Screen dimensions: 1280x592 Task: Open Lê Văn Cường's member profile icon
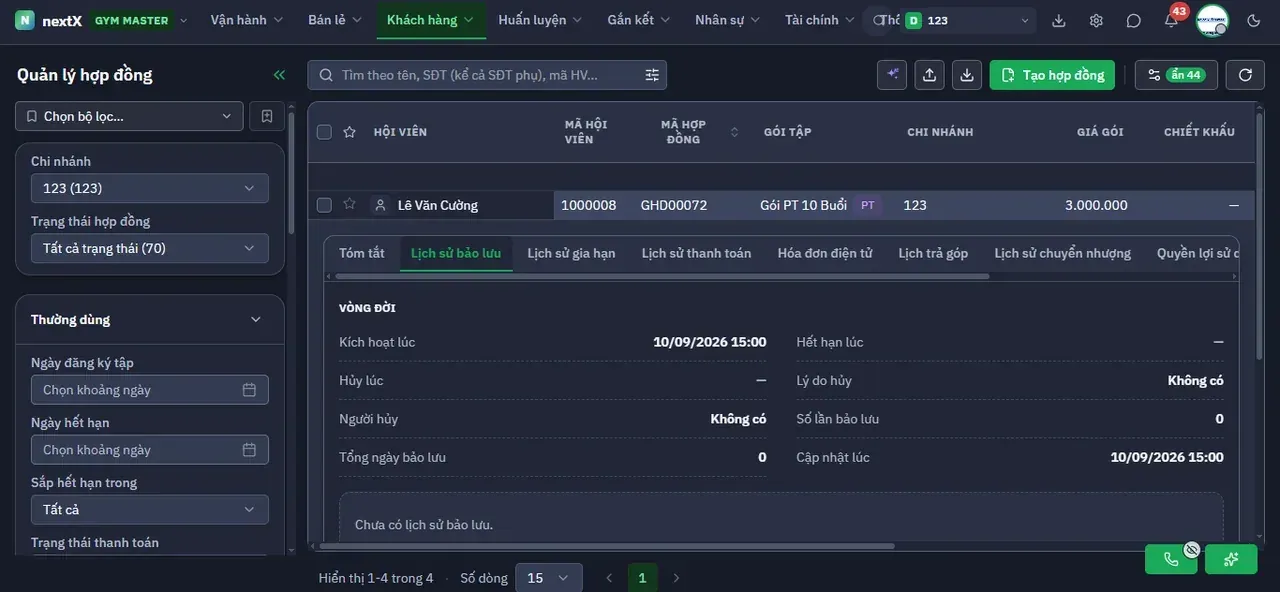click(x=380, y=205)
